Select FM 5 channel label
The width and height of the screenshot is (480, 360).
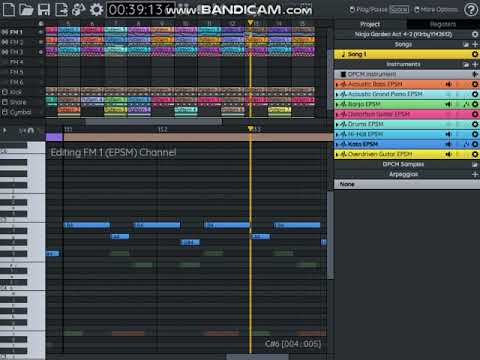click(x=16, y=72)
